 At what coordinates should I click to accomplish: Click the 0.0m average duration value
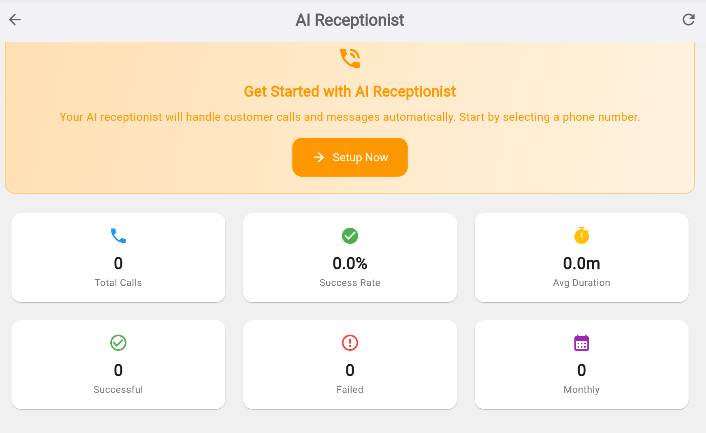tap(582, 264)
